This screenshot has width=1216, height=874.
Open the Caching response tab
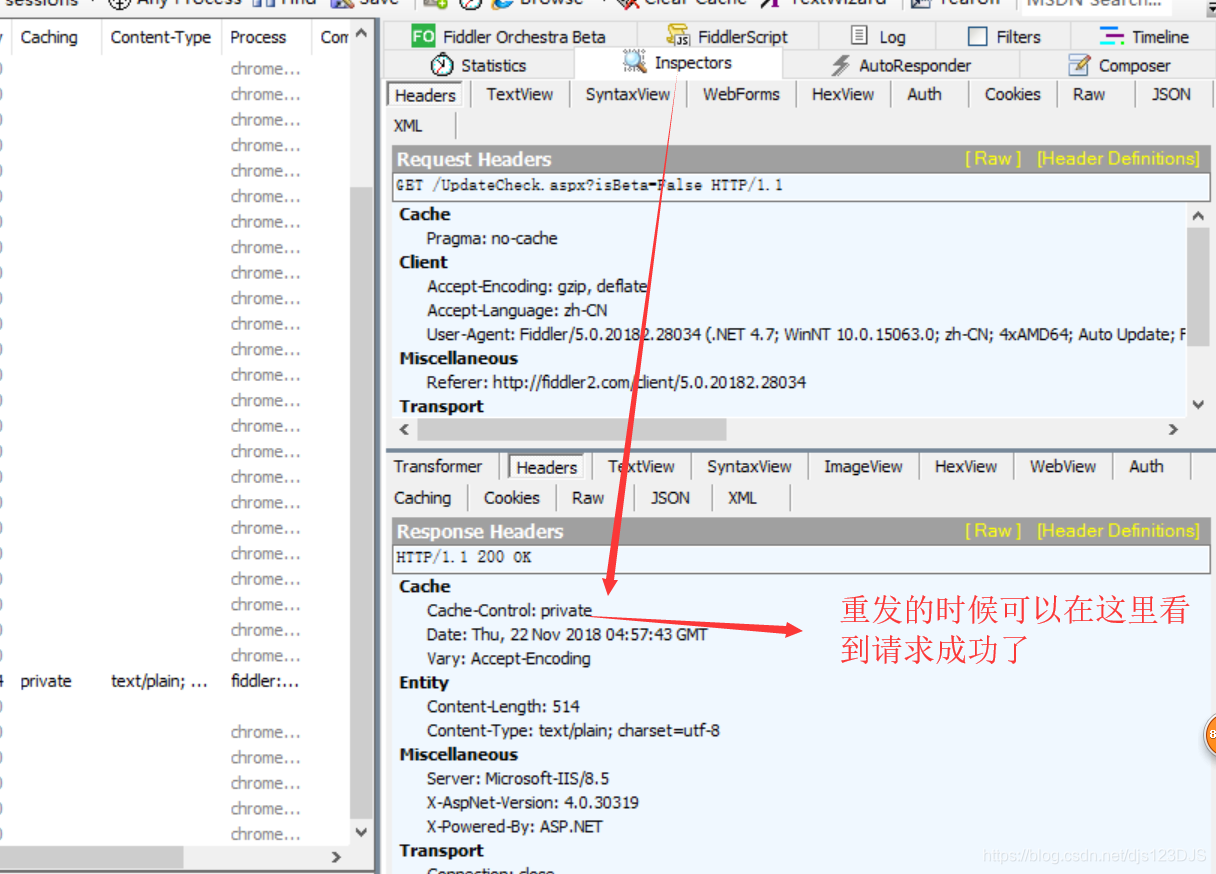click(422, 497)
